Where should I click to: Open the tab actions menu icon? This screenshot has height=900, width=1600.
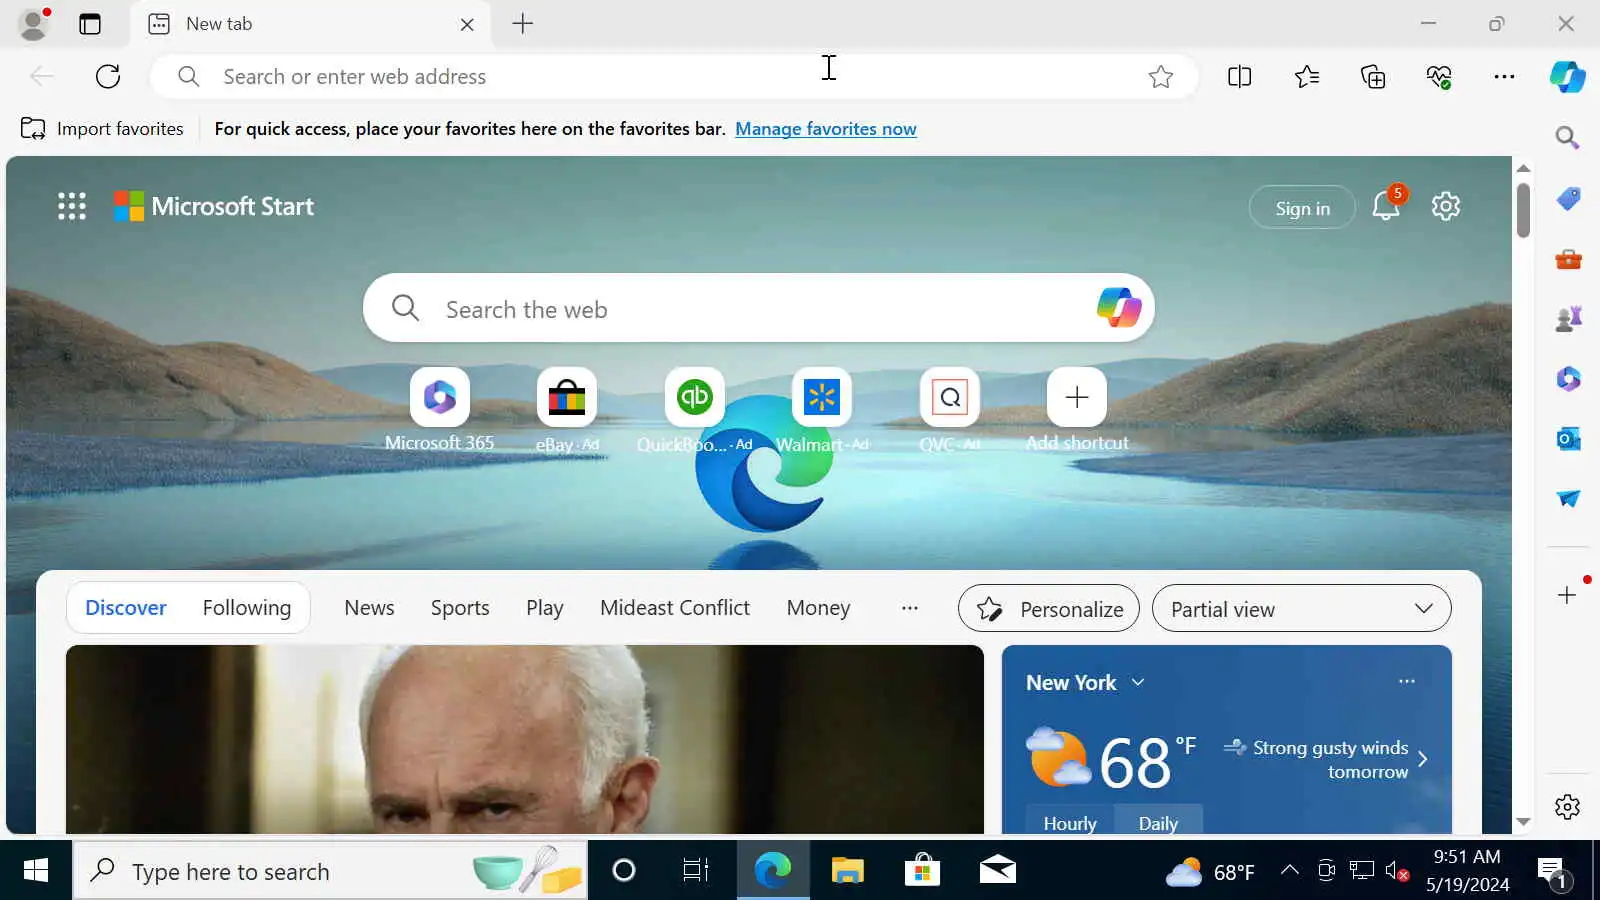[x=90, y=24]
